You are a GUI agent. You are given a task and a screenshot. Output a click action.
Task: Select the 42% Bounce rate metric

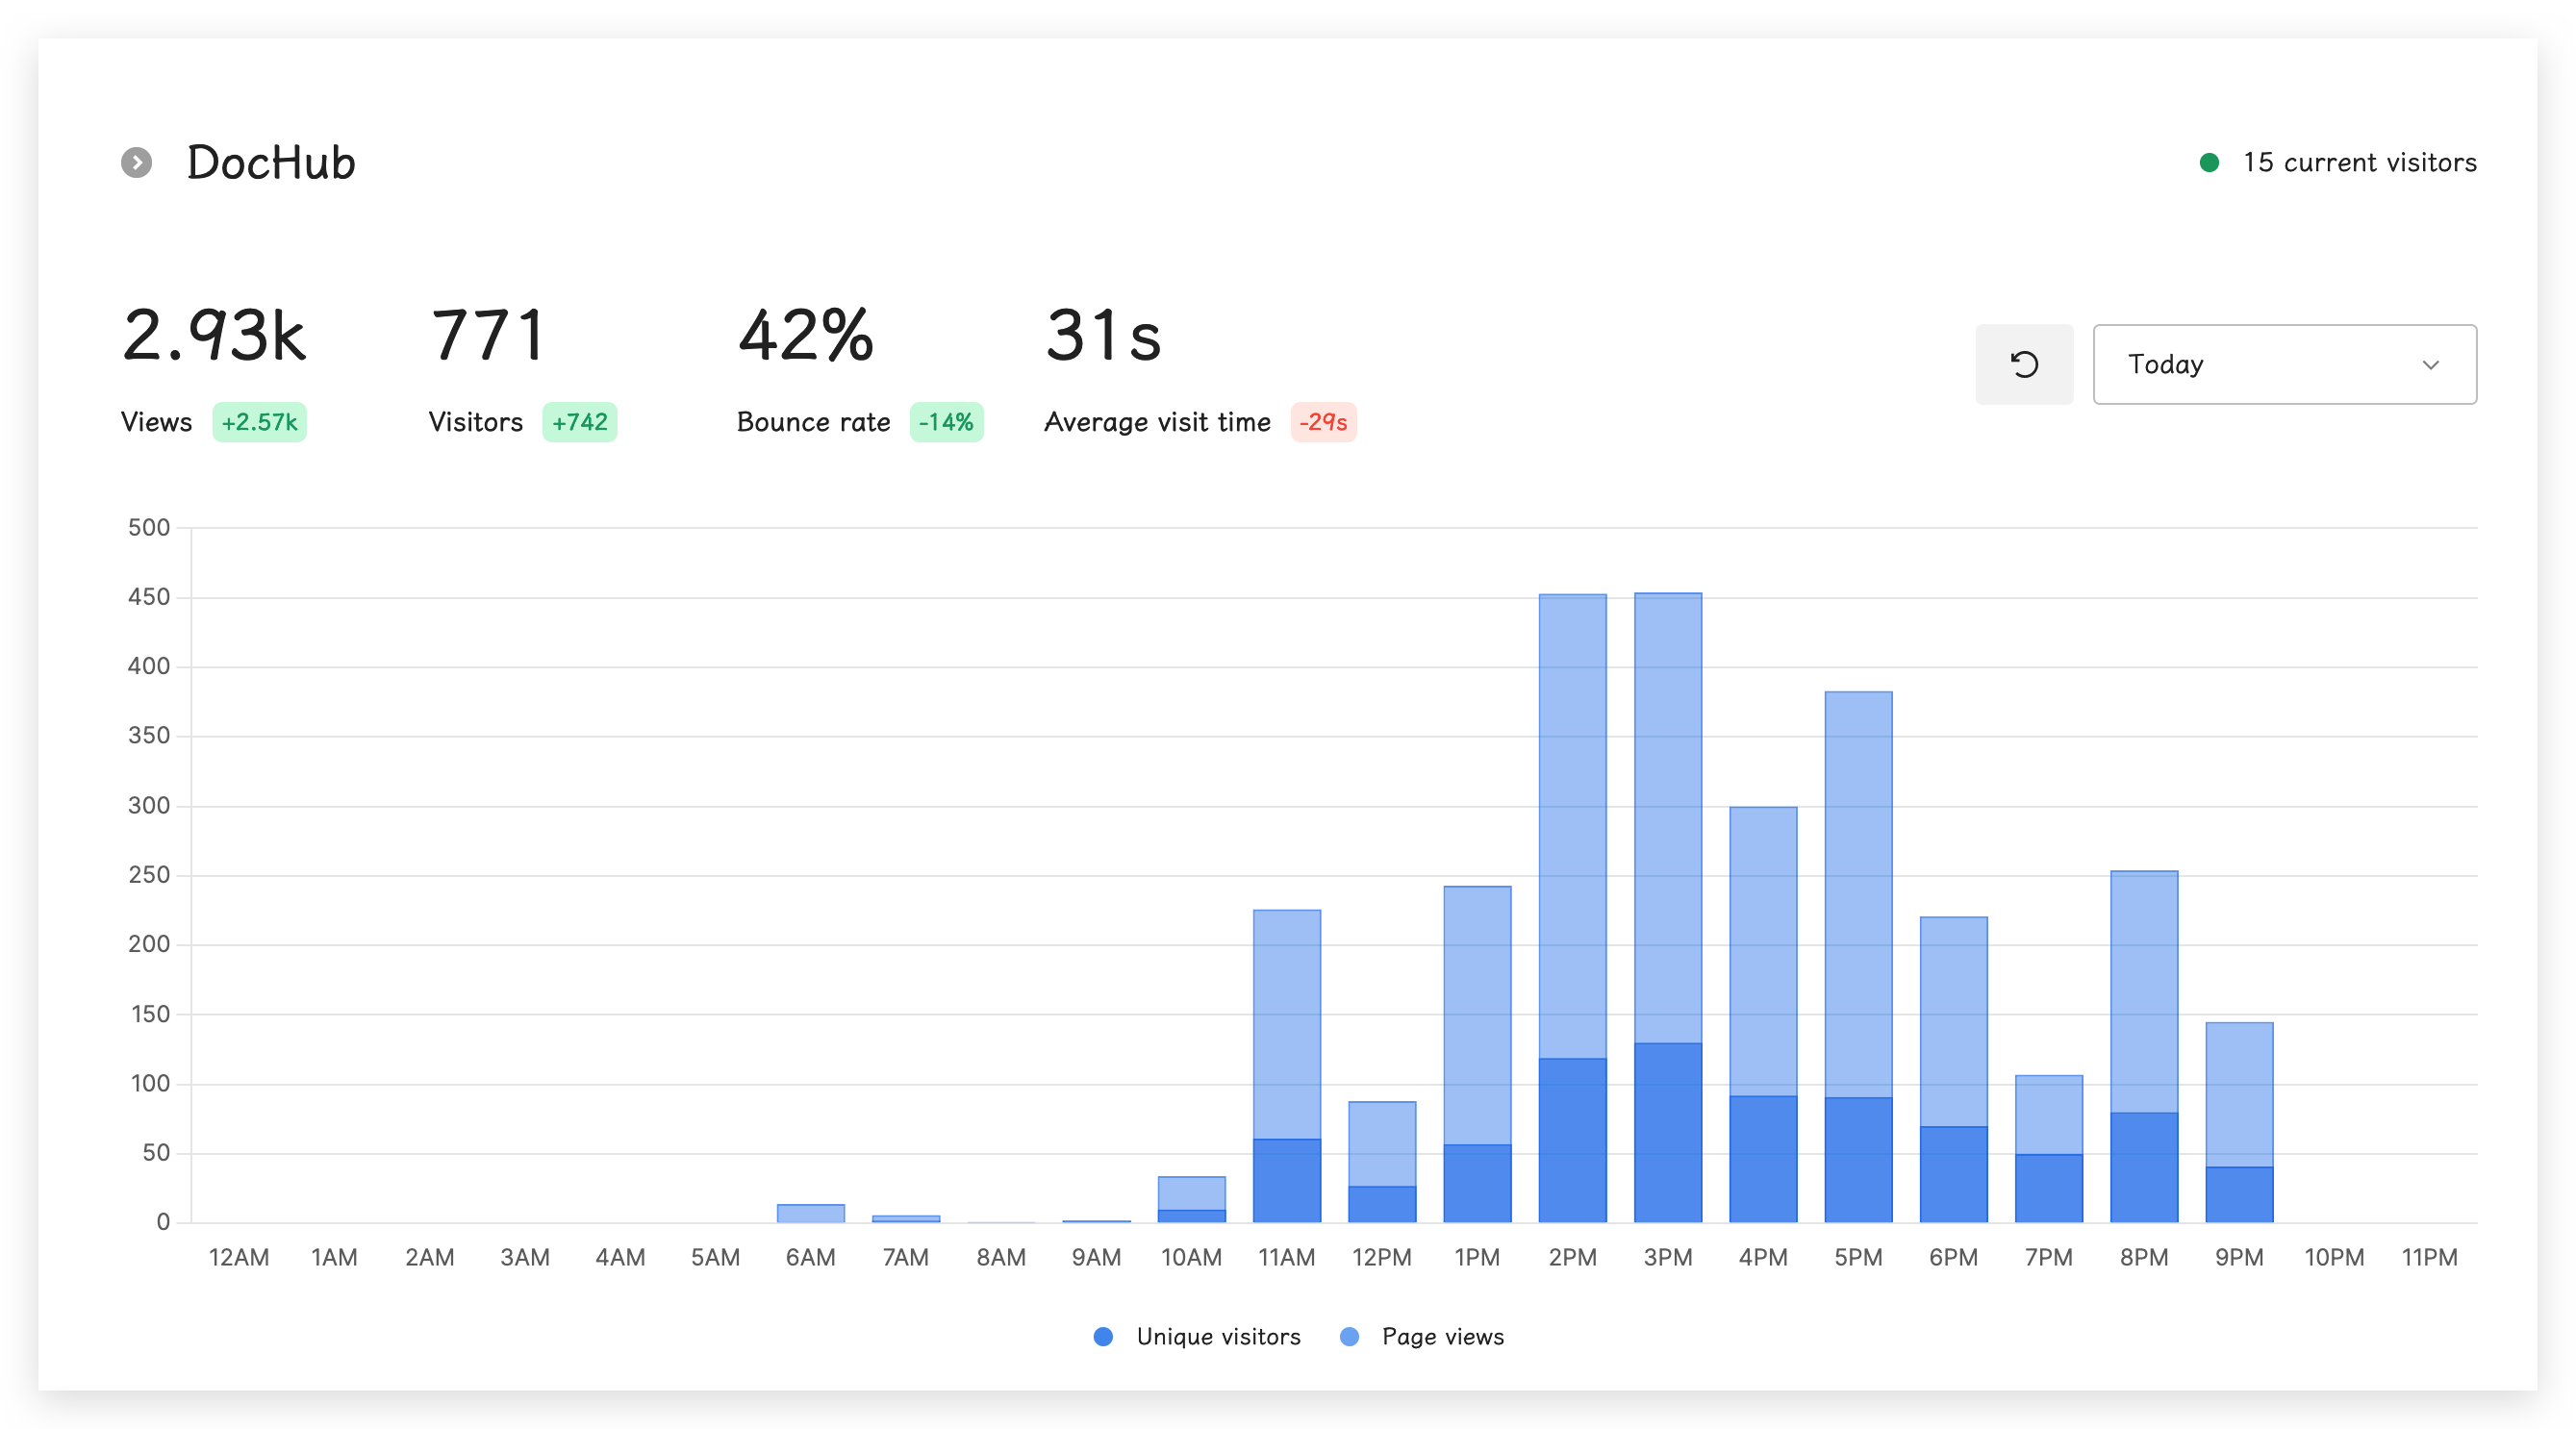806,336
